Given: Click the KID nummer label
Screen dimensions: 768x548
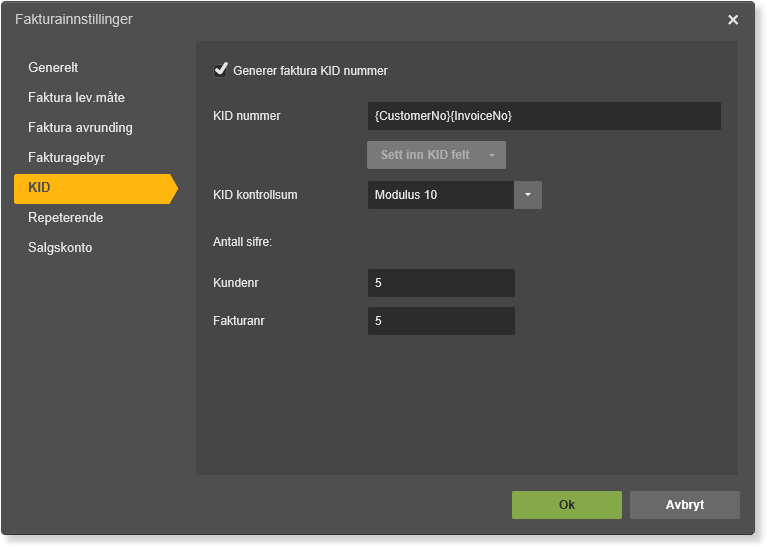Looking at the screenshot, I should [x=247, y=116].
